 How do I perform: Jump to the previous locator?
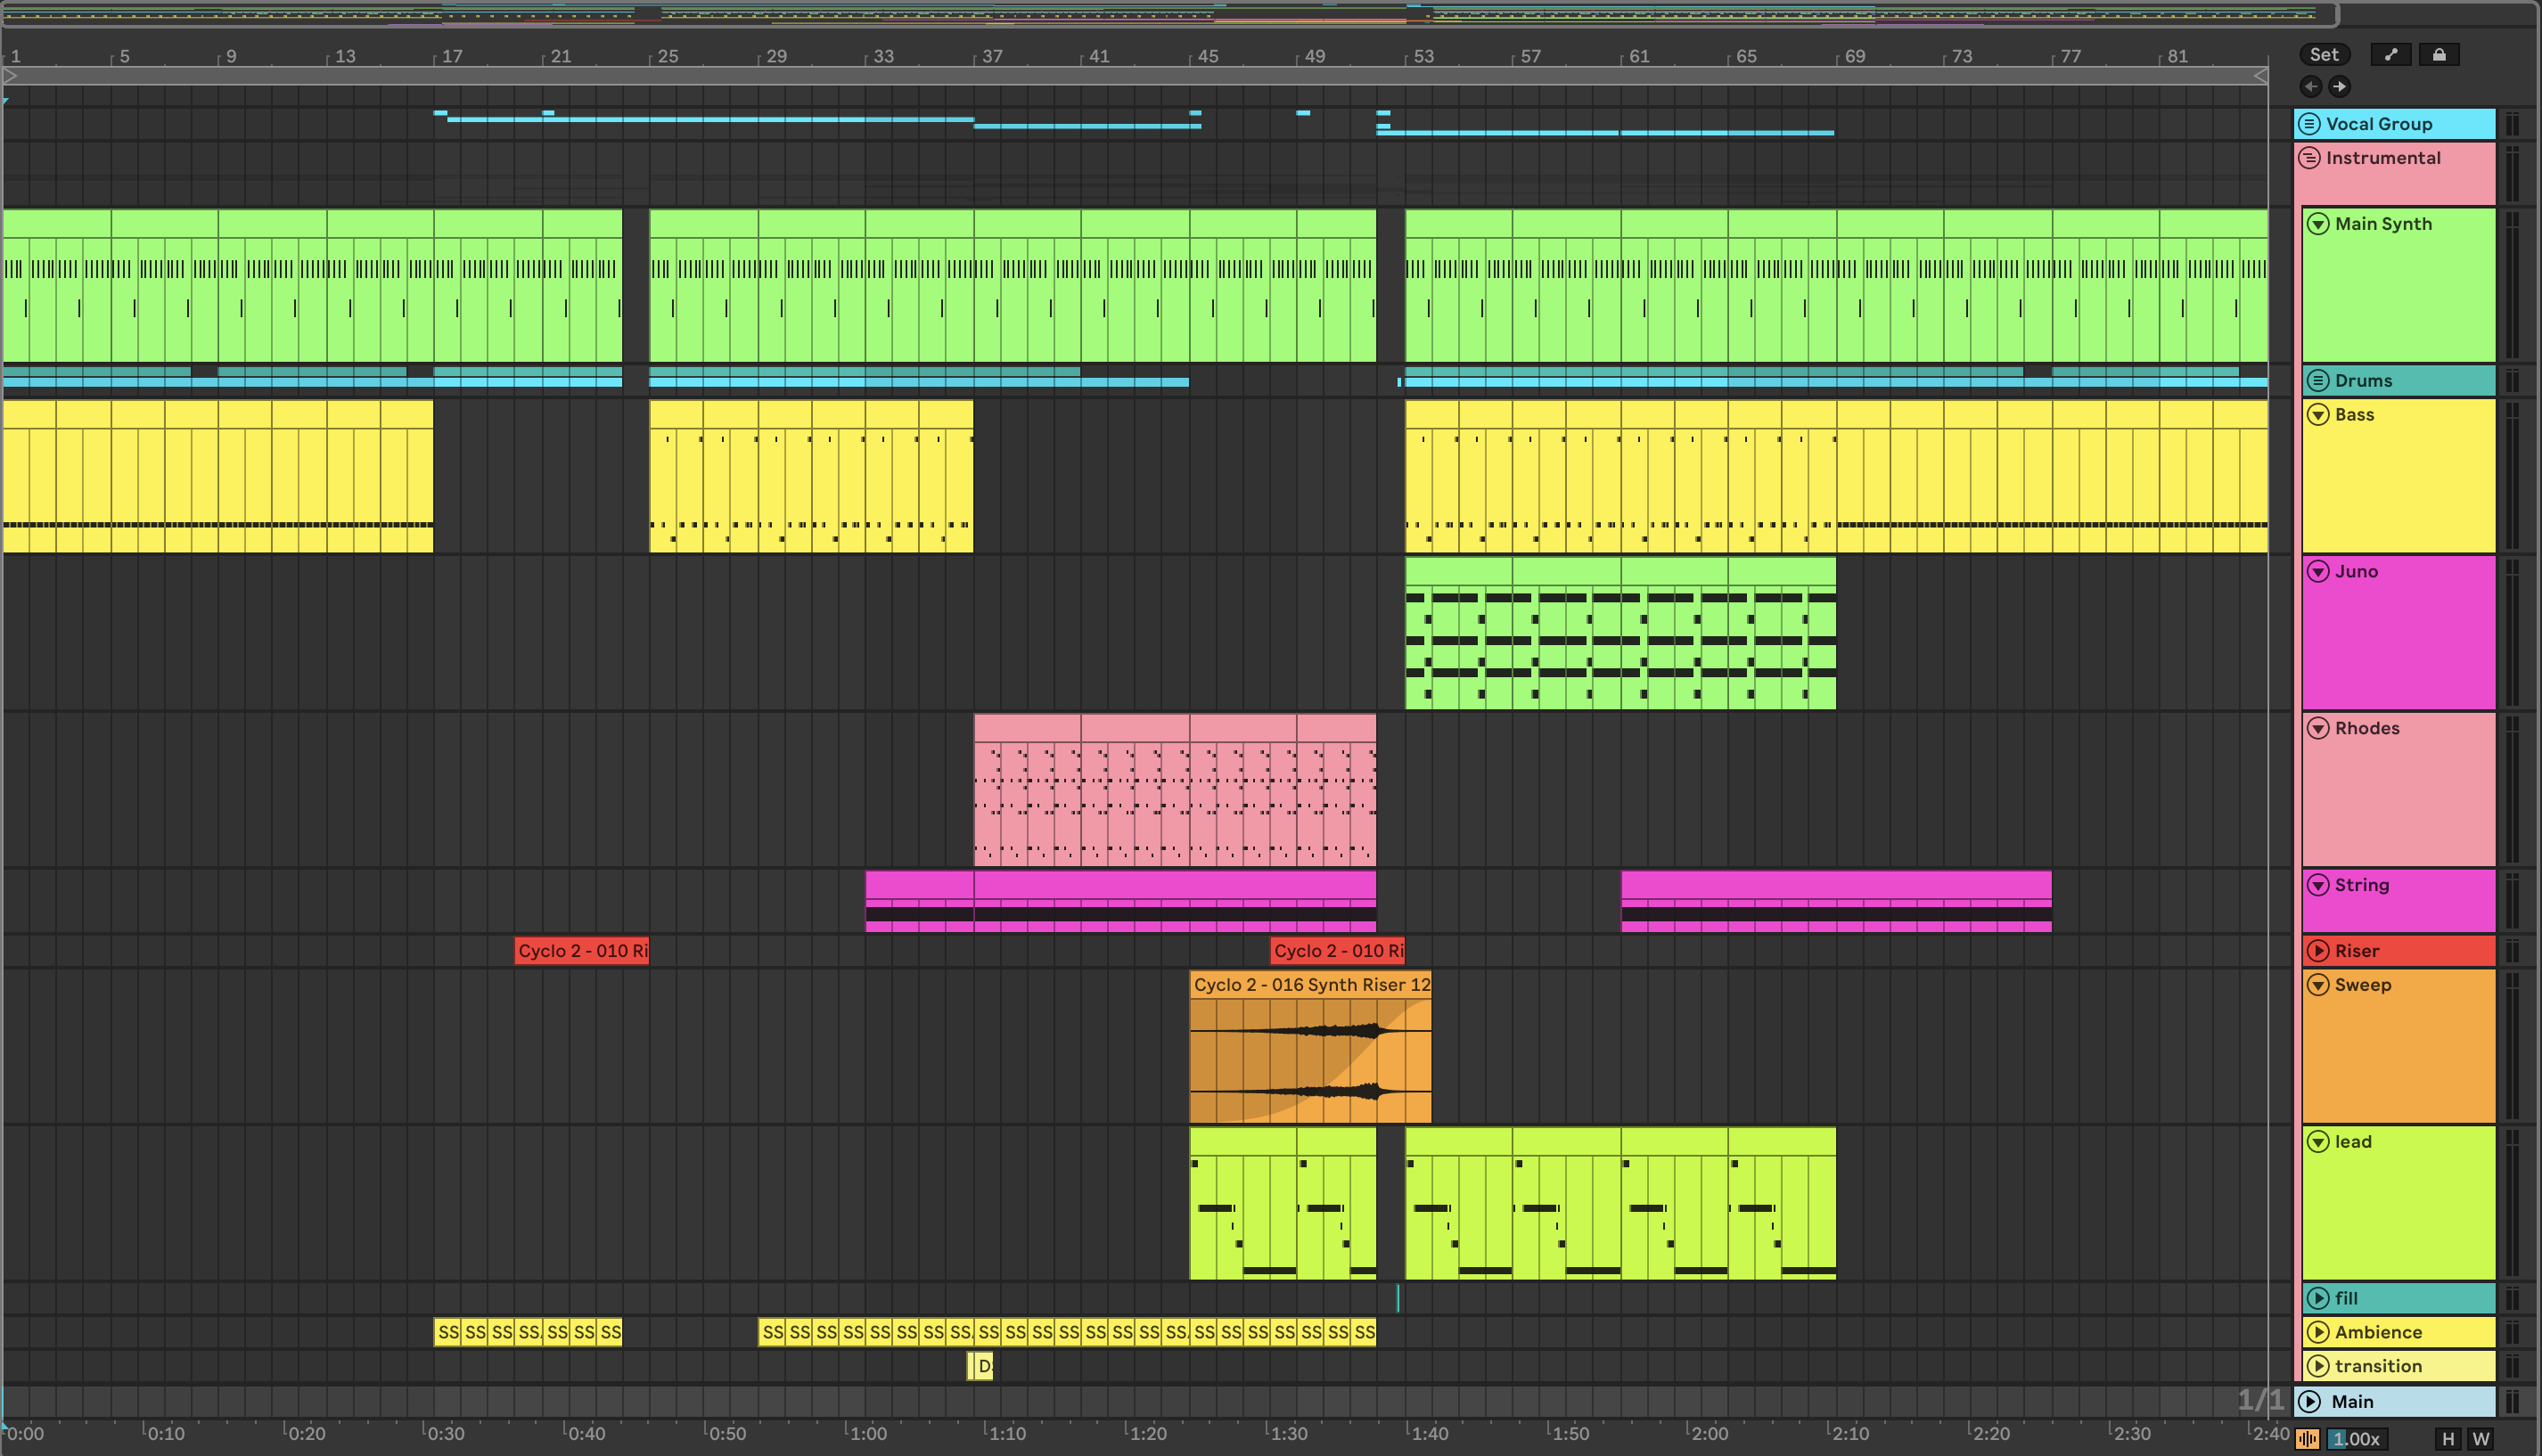pyautogui.click(x=2310, y=86)
